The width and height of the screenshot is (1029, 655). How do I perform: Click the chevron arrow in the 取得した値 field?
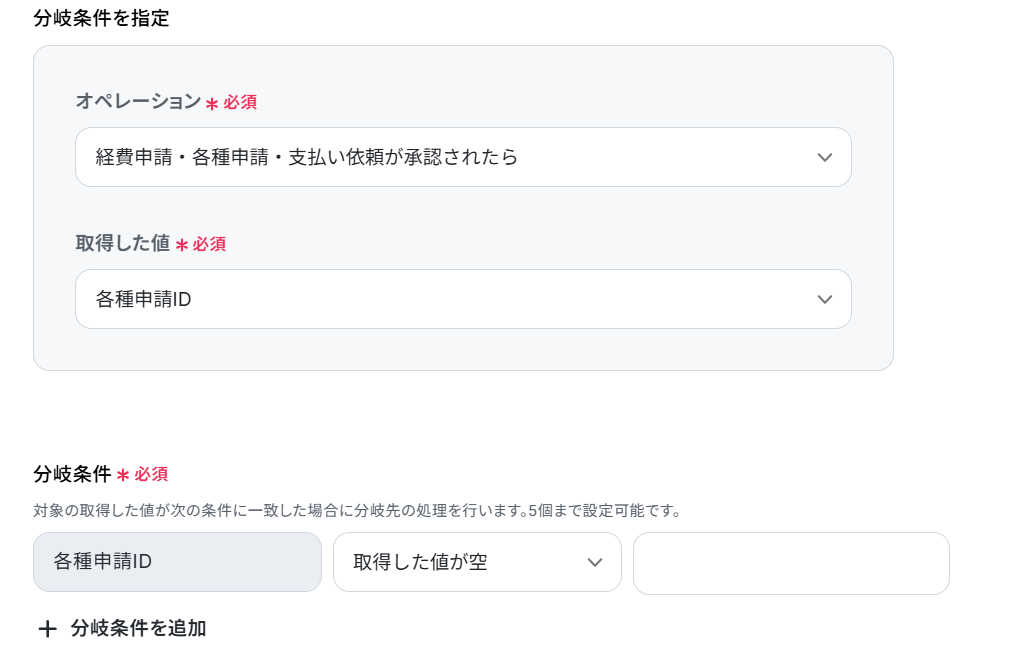825,299
